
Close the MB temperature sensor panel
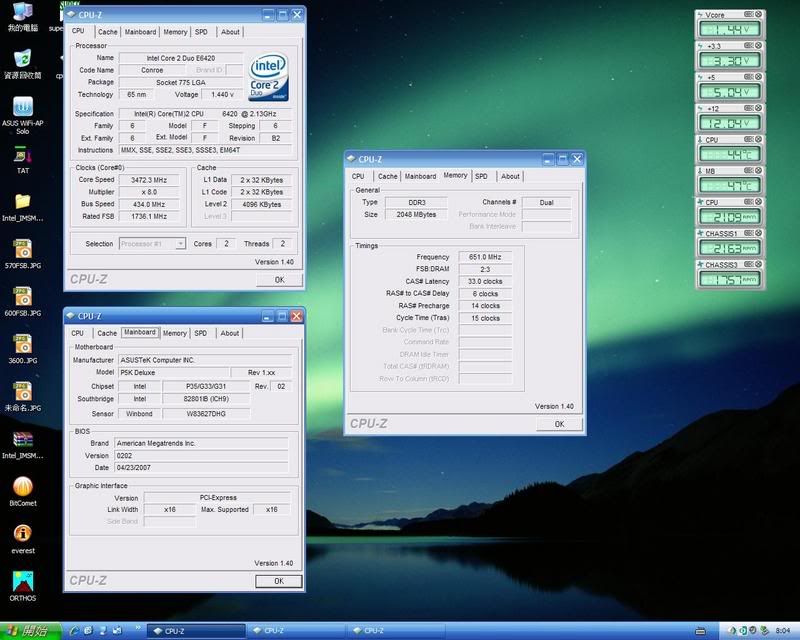758,170
